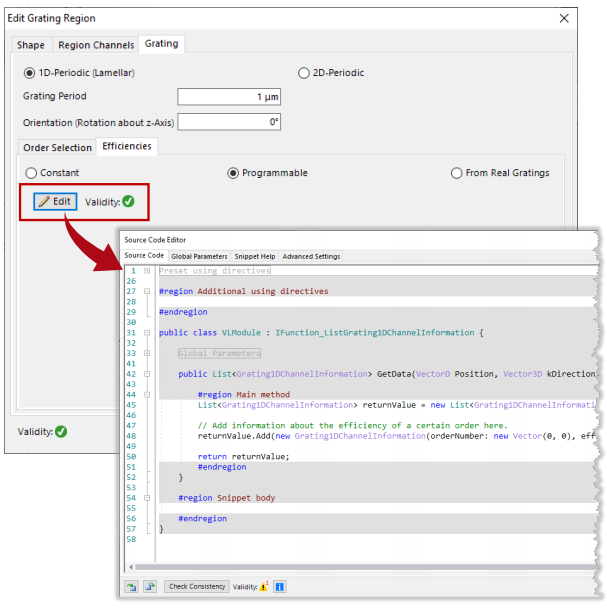607x608 pixels.
Task: Click the Orientation rotation input field
Action: coord(229,122)
